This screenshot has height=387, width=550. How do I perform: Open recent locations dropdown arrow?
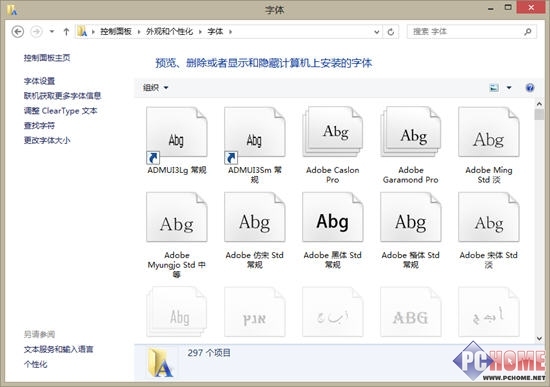[x=52, y=32]
